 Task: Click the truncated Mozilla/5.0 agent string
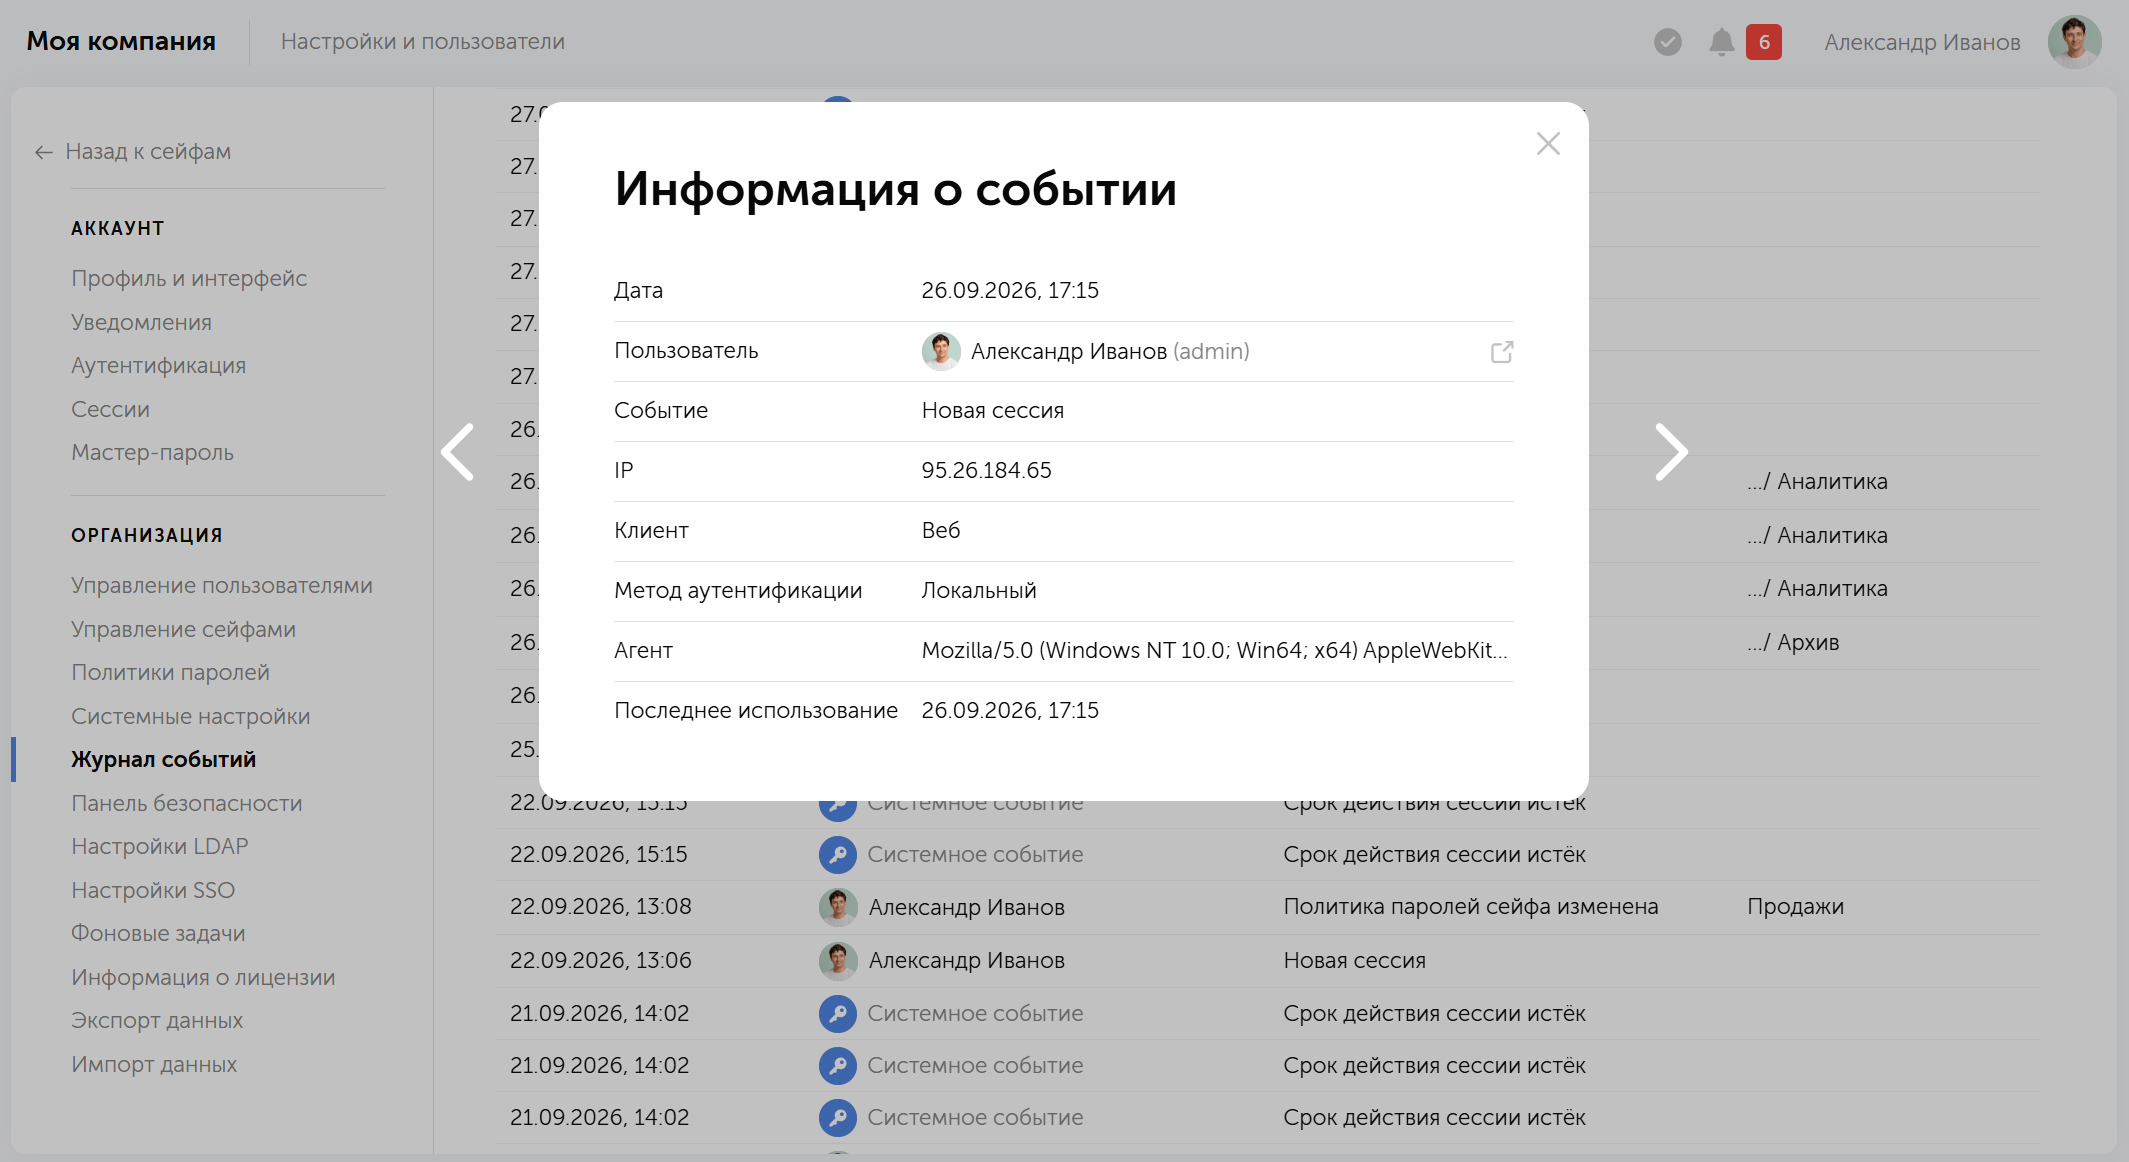pyautogui.click(x=1214, y=651)
